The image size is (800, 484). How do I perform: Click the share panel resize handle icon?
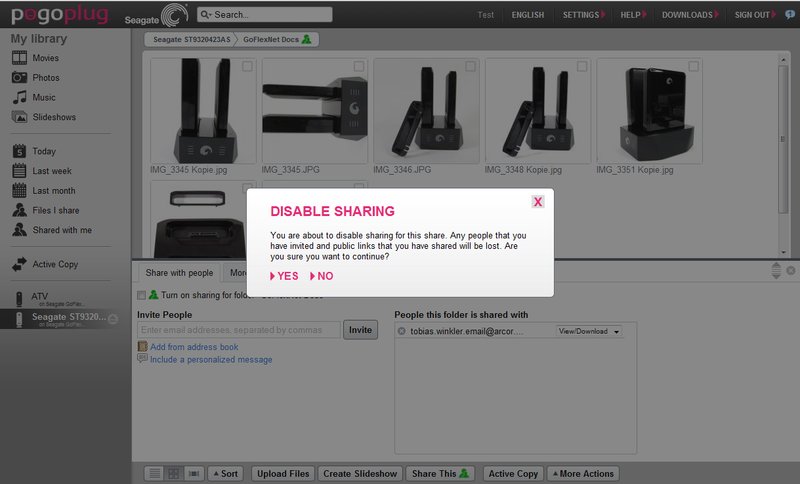click(776, 271)
